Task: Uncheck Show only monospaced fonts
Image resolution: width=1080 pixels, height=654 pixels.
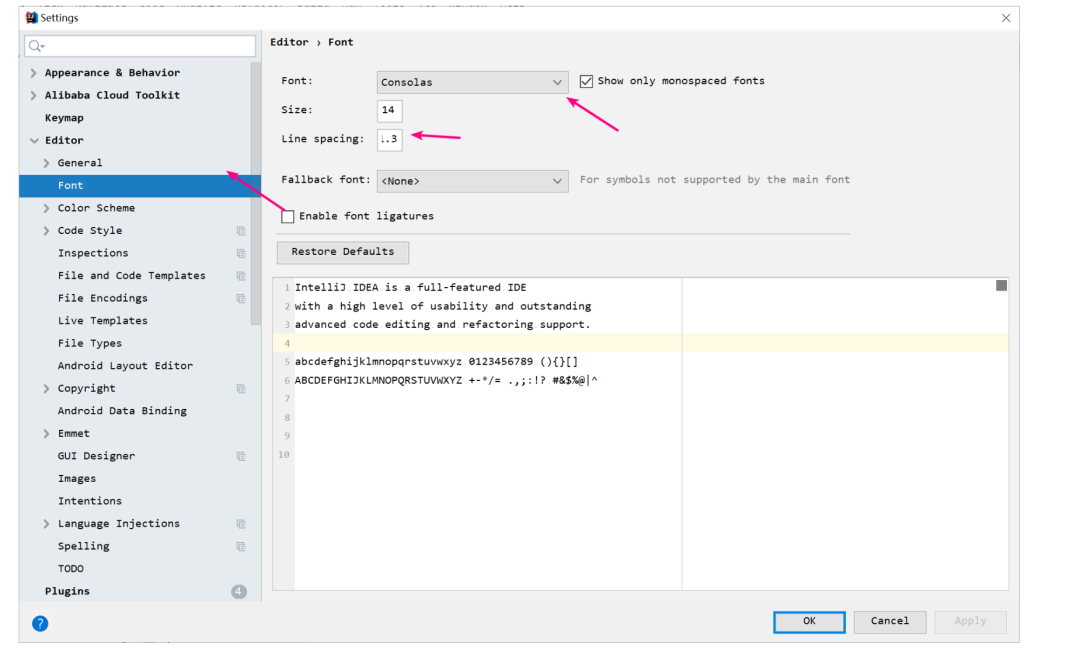Action: click(x=586, y=81)
